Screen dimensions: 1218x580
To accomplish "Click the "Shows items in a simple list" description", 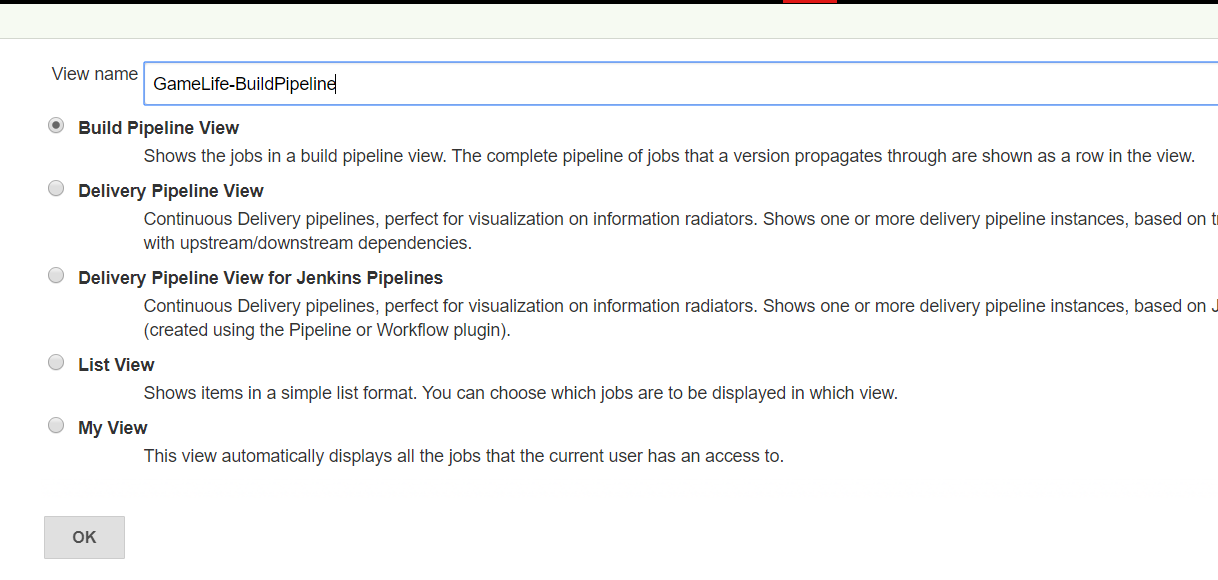I will [520, 393].
